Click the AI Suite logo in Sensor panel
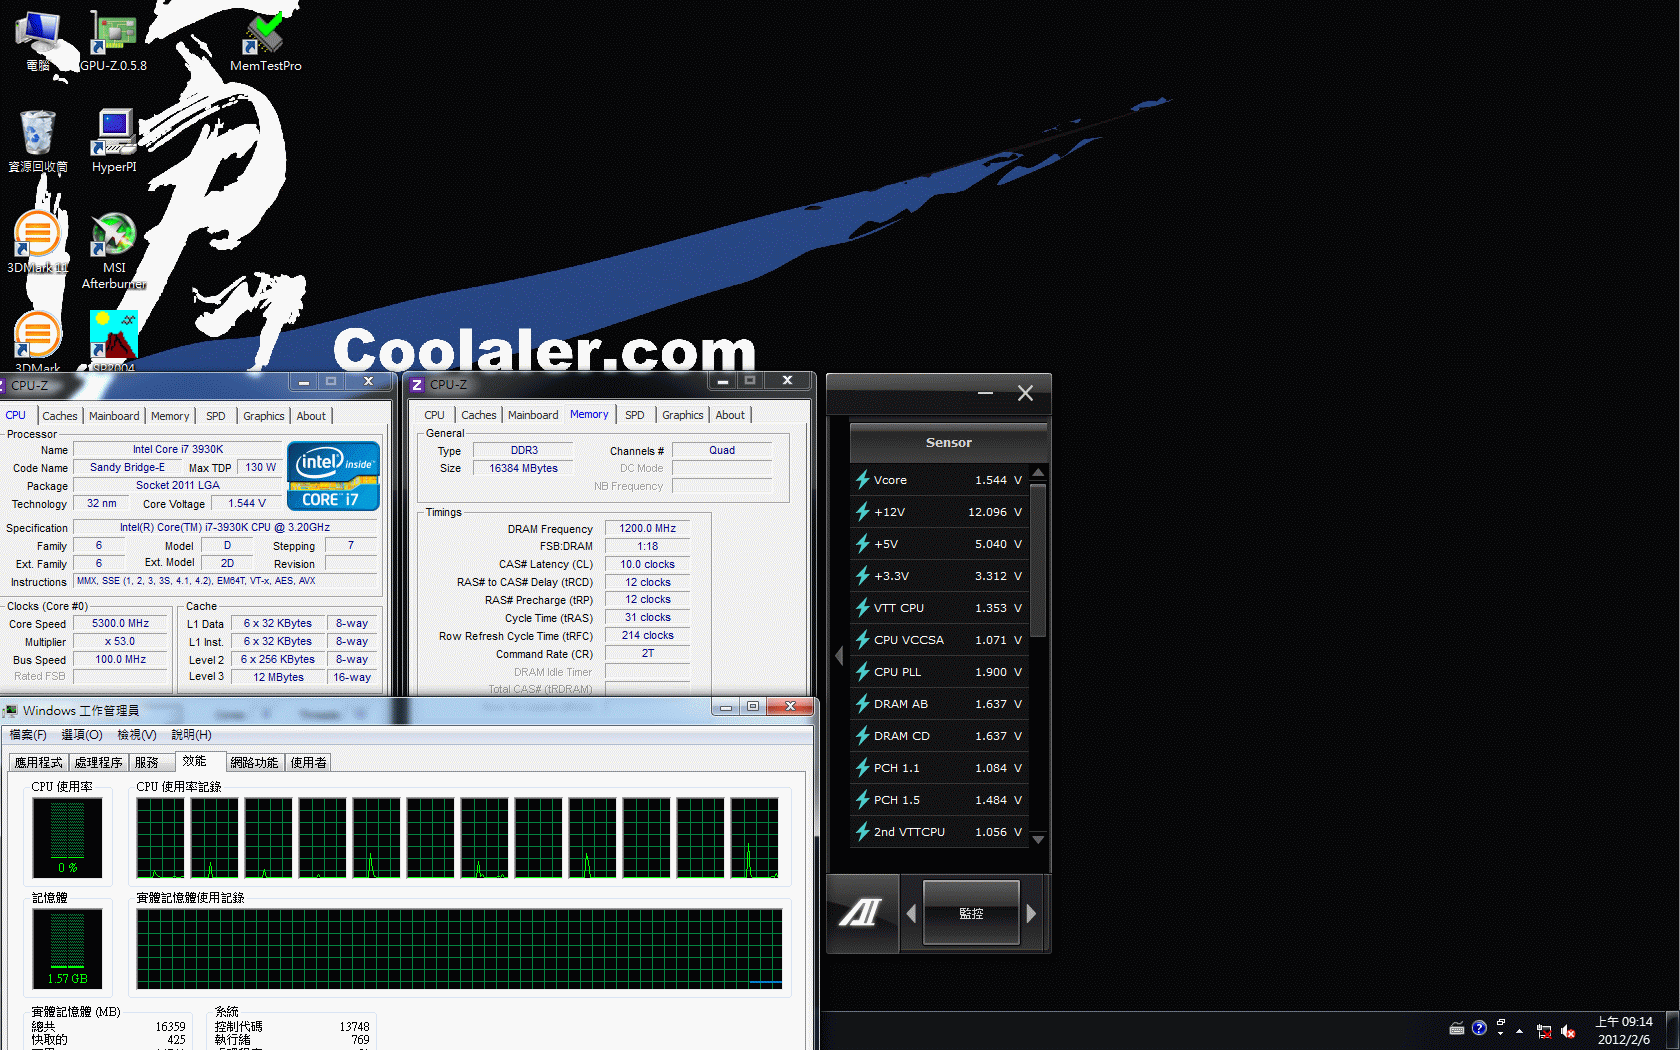This screenshot has height=1050, width=1680. point(861,912)
